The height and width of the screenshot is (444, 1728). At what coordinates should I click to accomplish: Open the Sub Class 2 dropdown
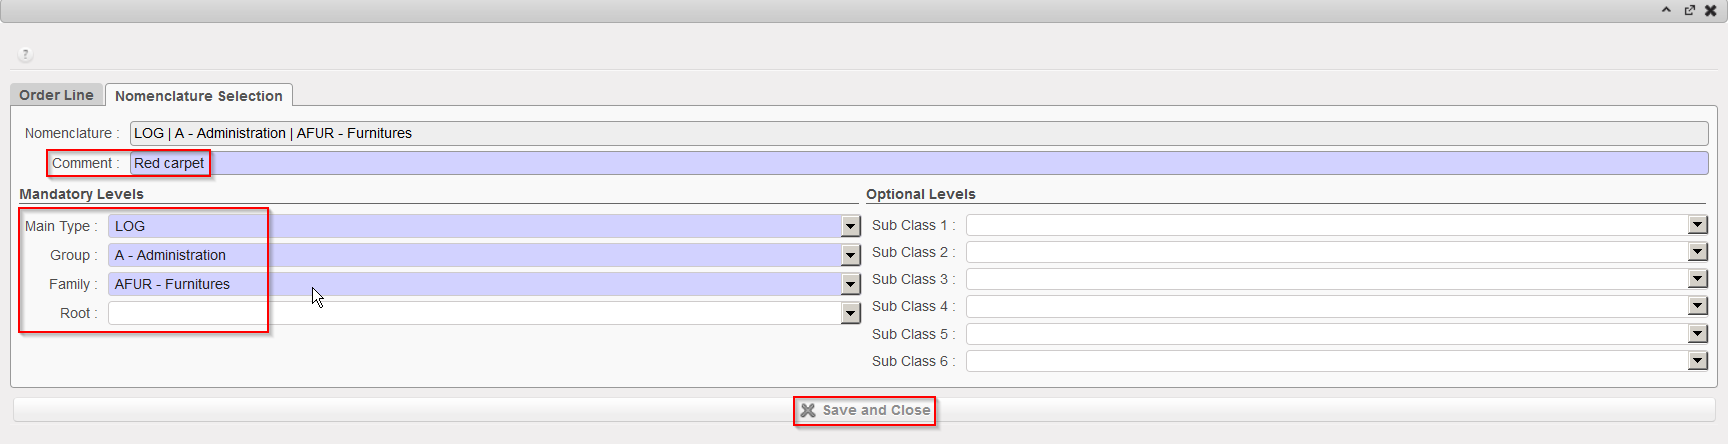1698,252
